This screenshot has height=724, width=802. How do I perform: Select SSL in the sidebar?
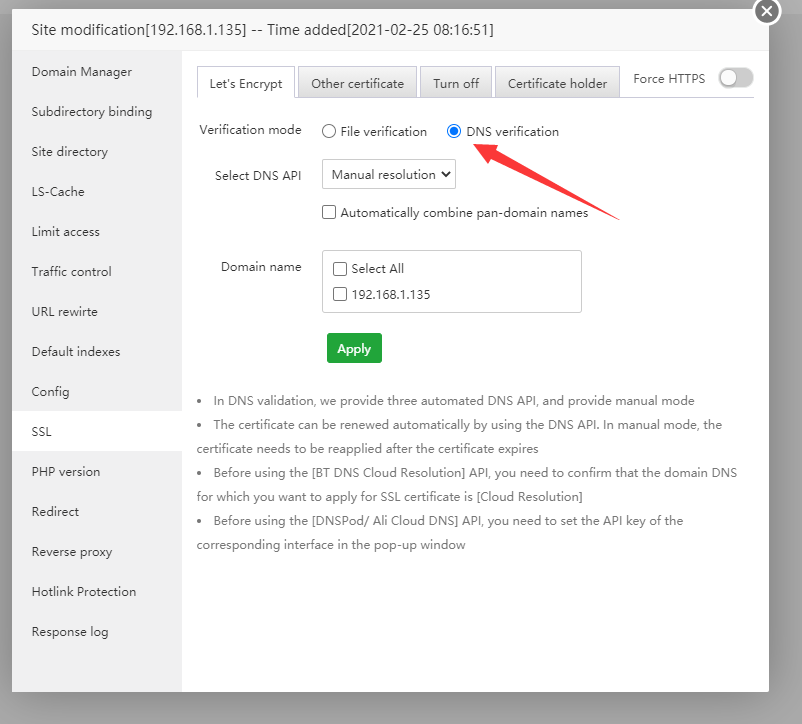click(97, 432)
